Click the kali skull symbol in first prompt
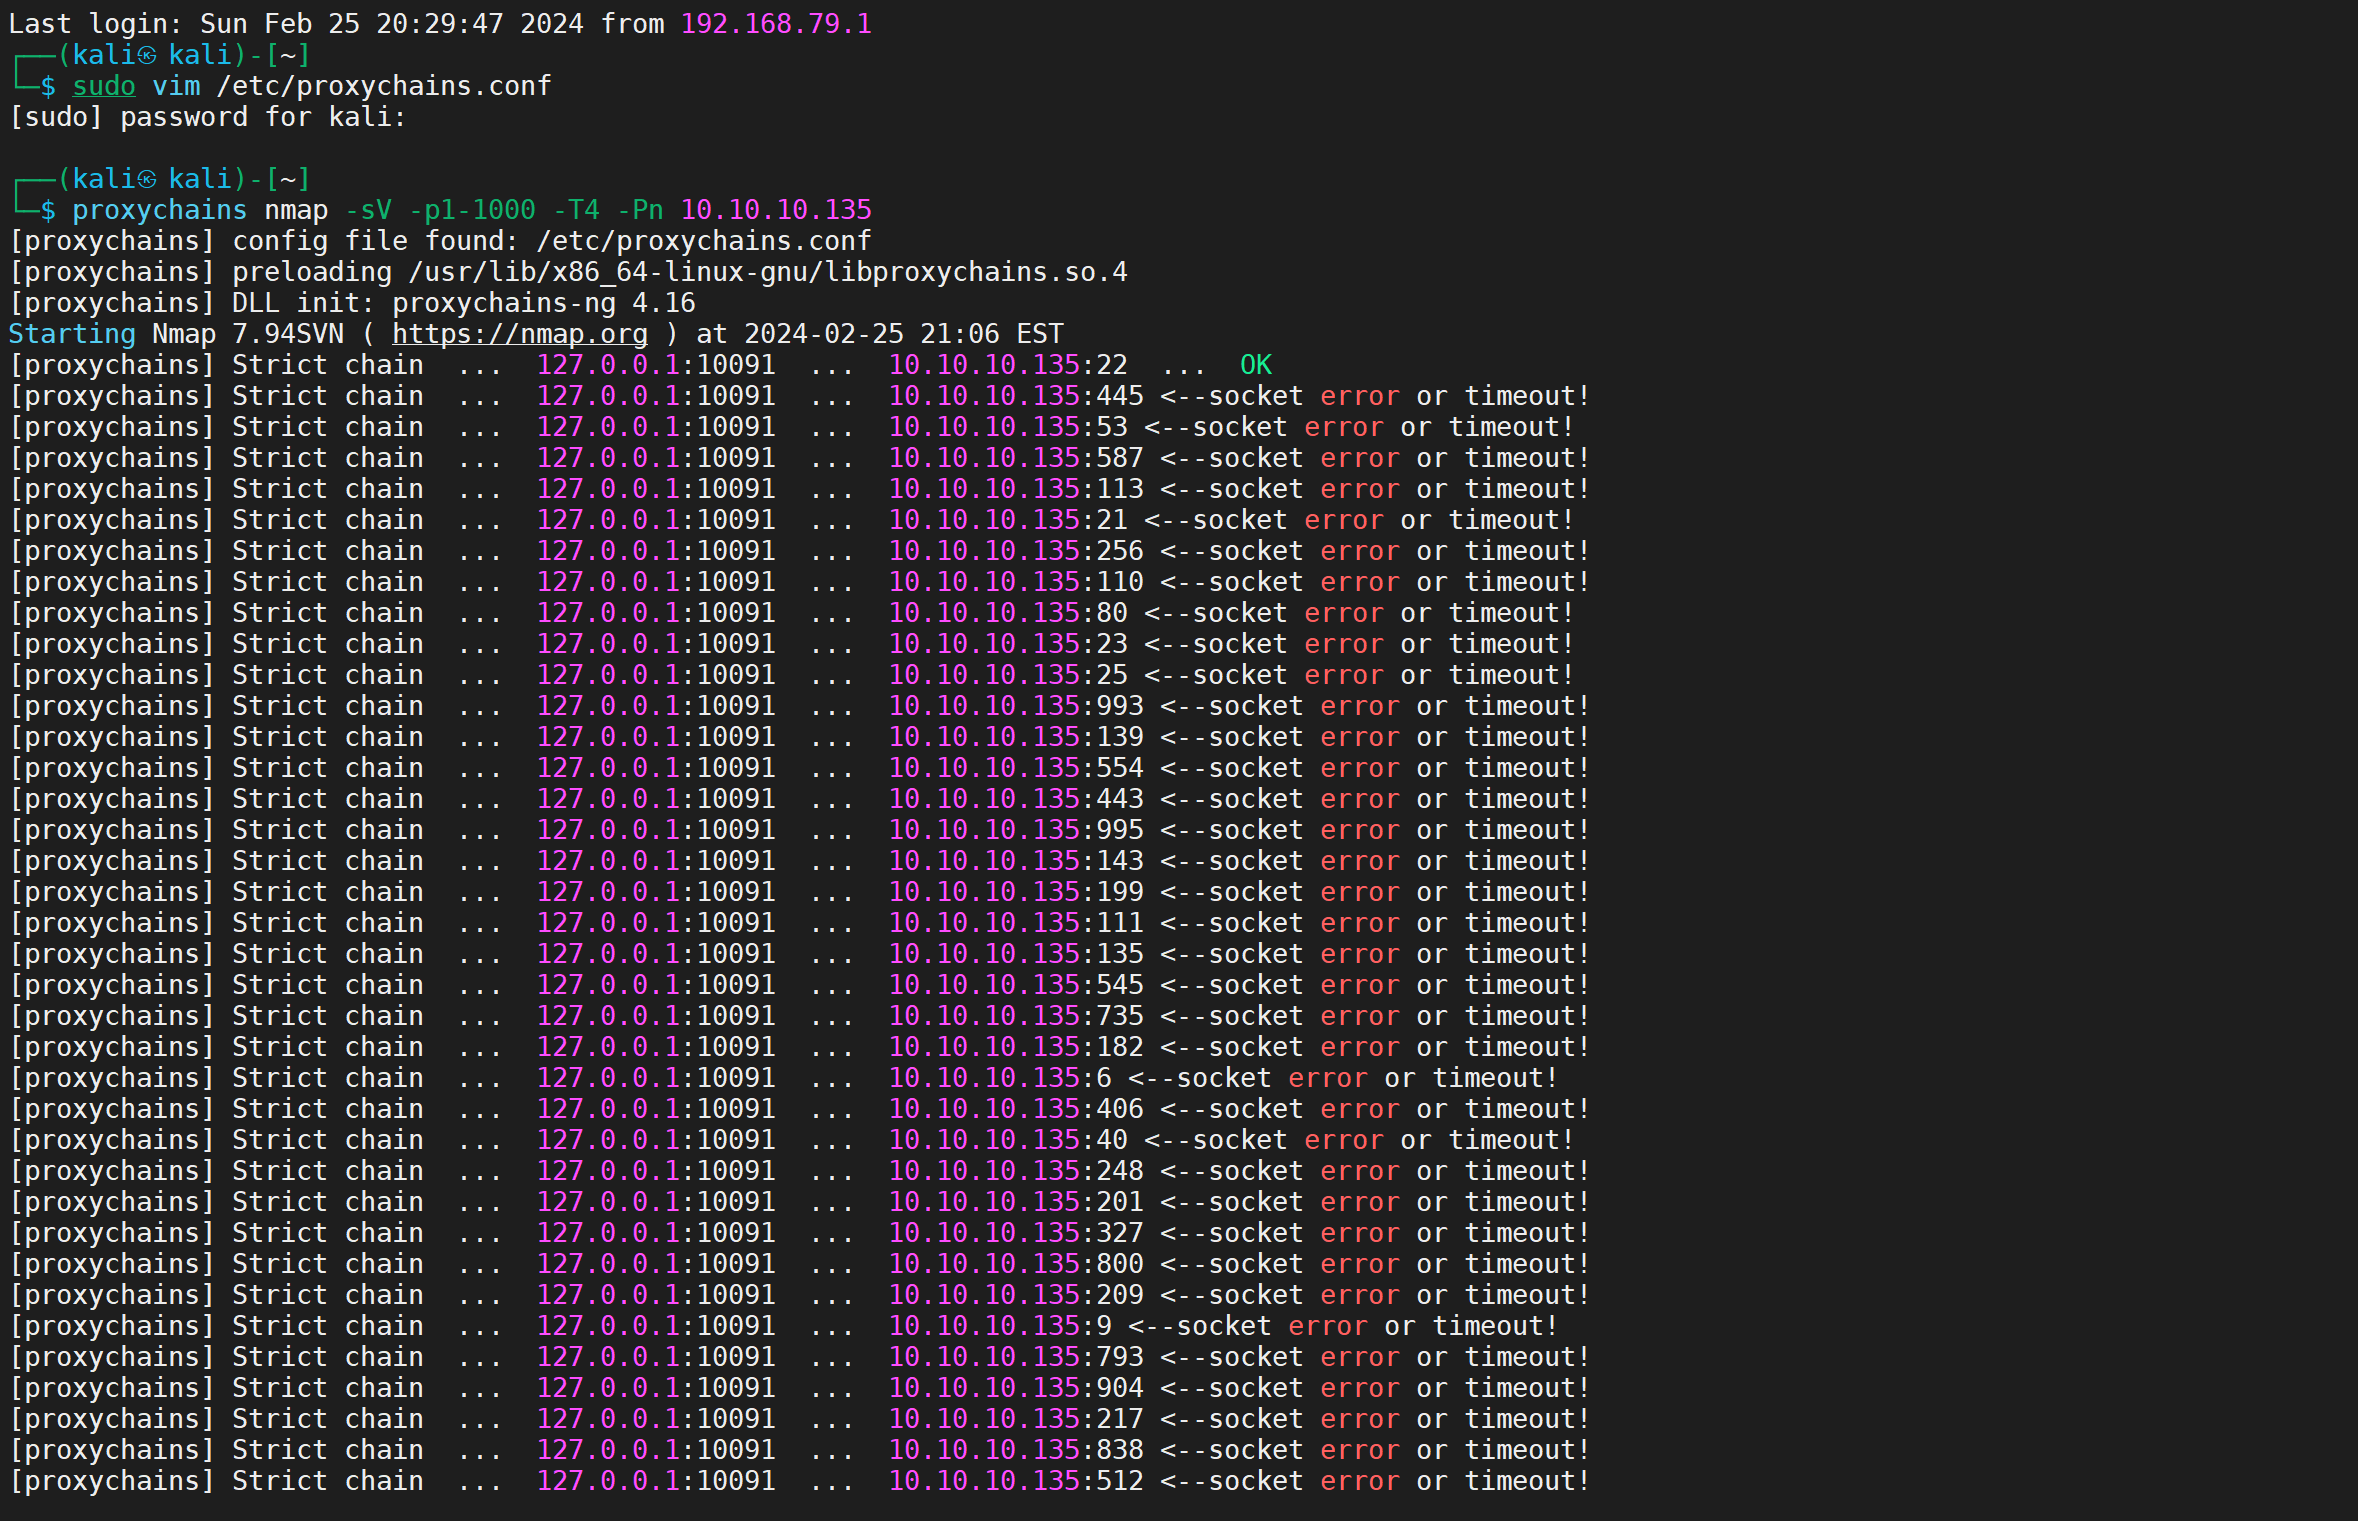This screenshot has height=1521, width=2358. click(x=147, y=55)
